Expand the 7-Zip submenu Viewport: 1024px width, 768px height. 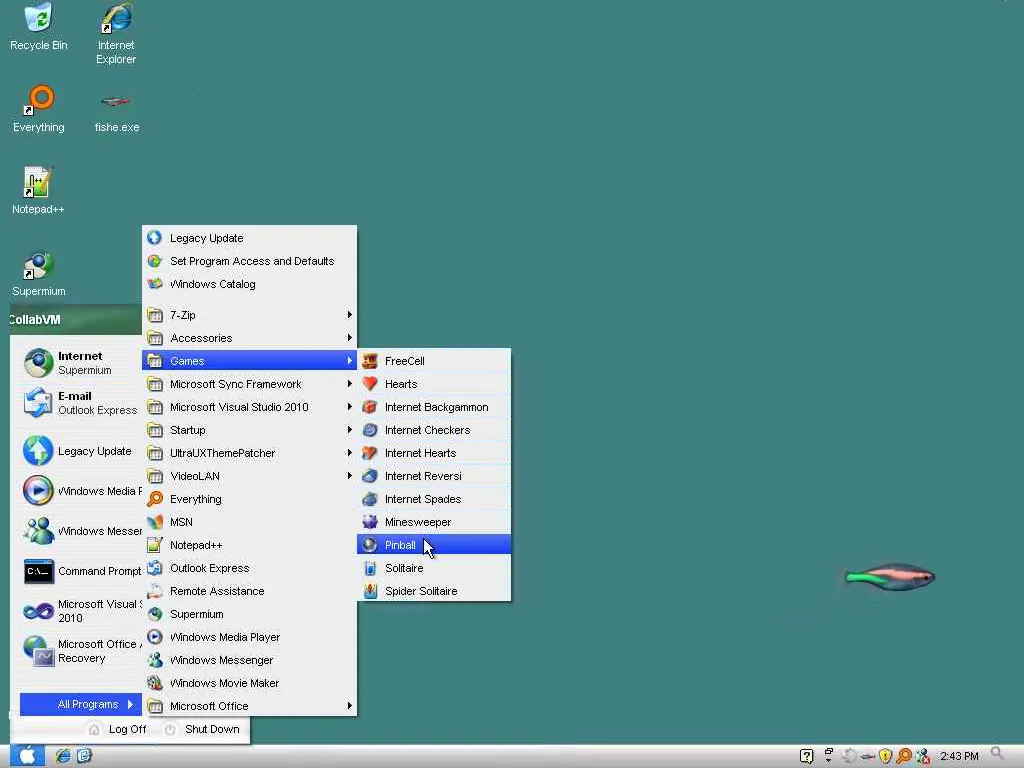point(249,315)
